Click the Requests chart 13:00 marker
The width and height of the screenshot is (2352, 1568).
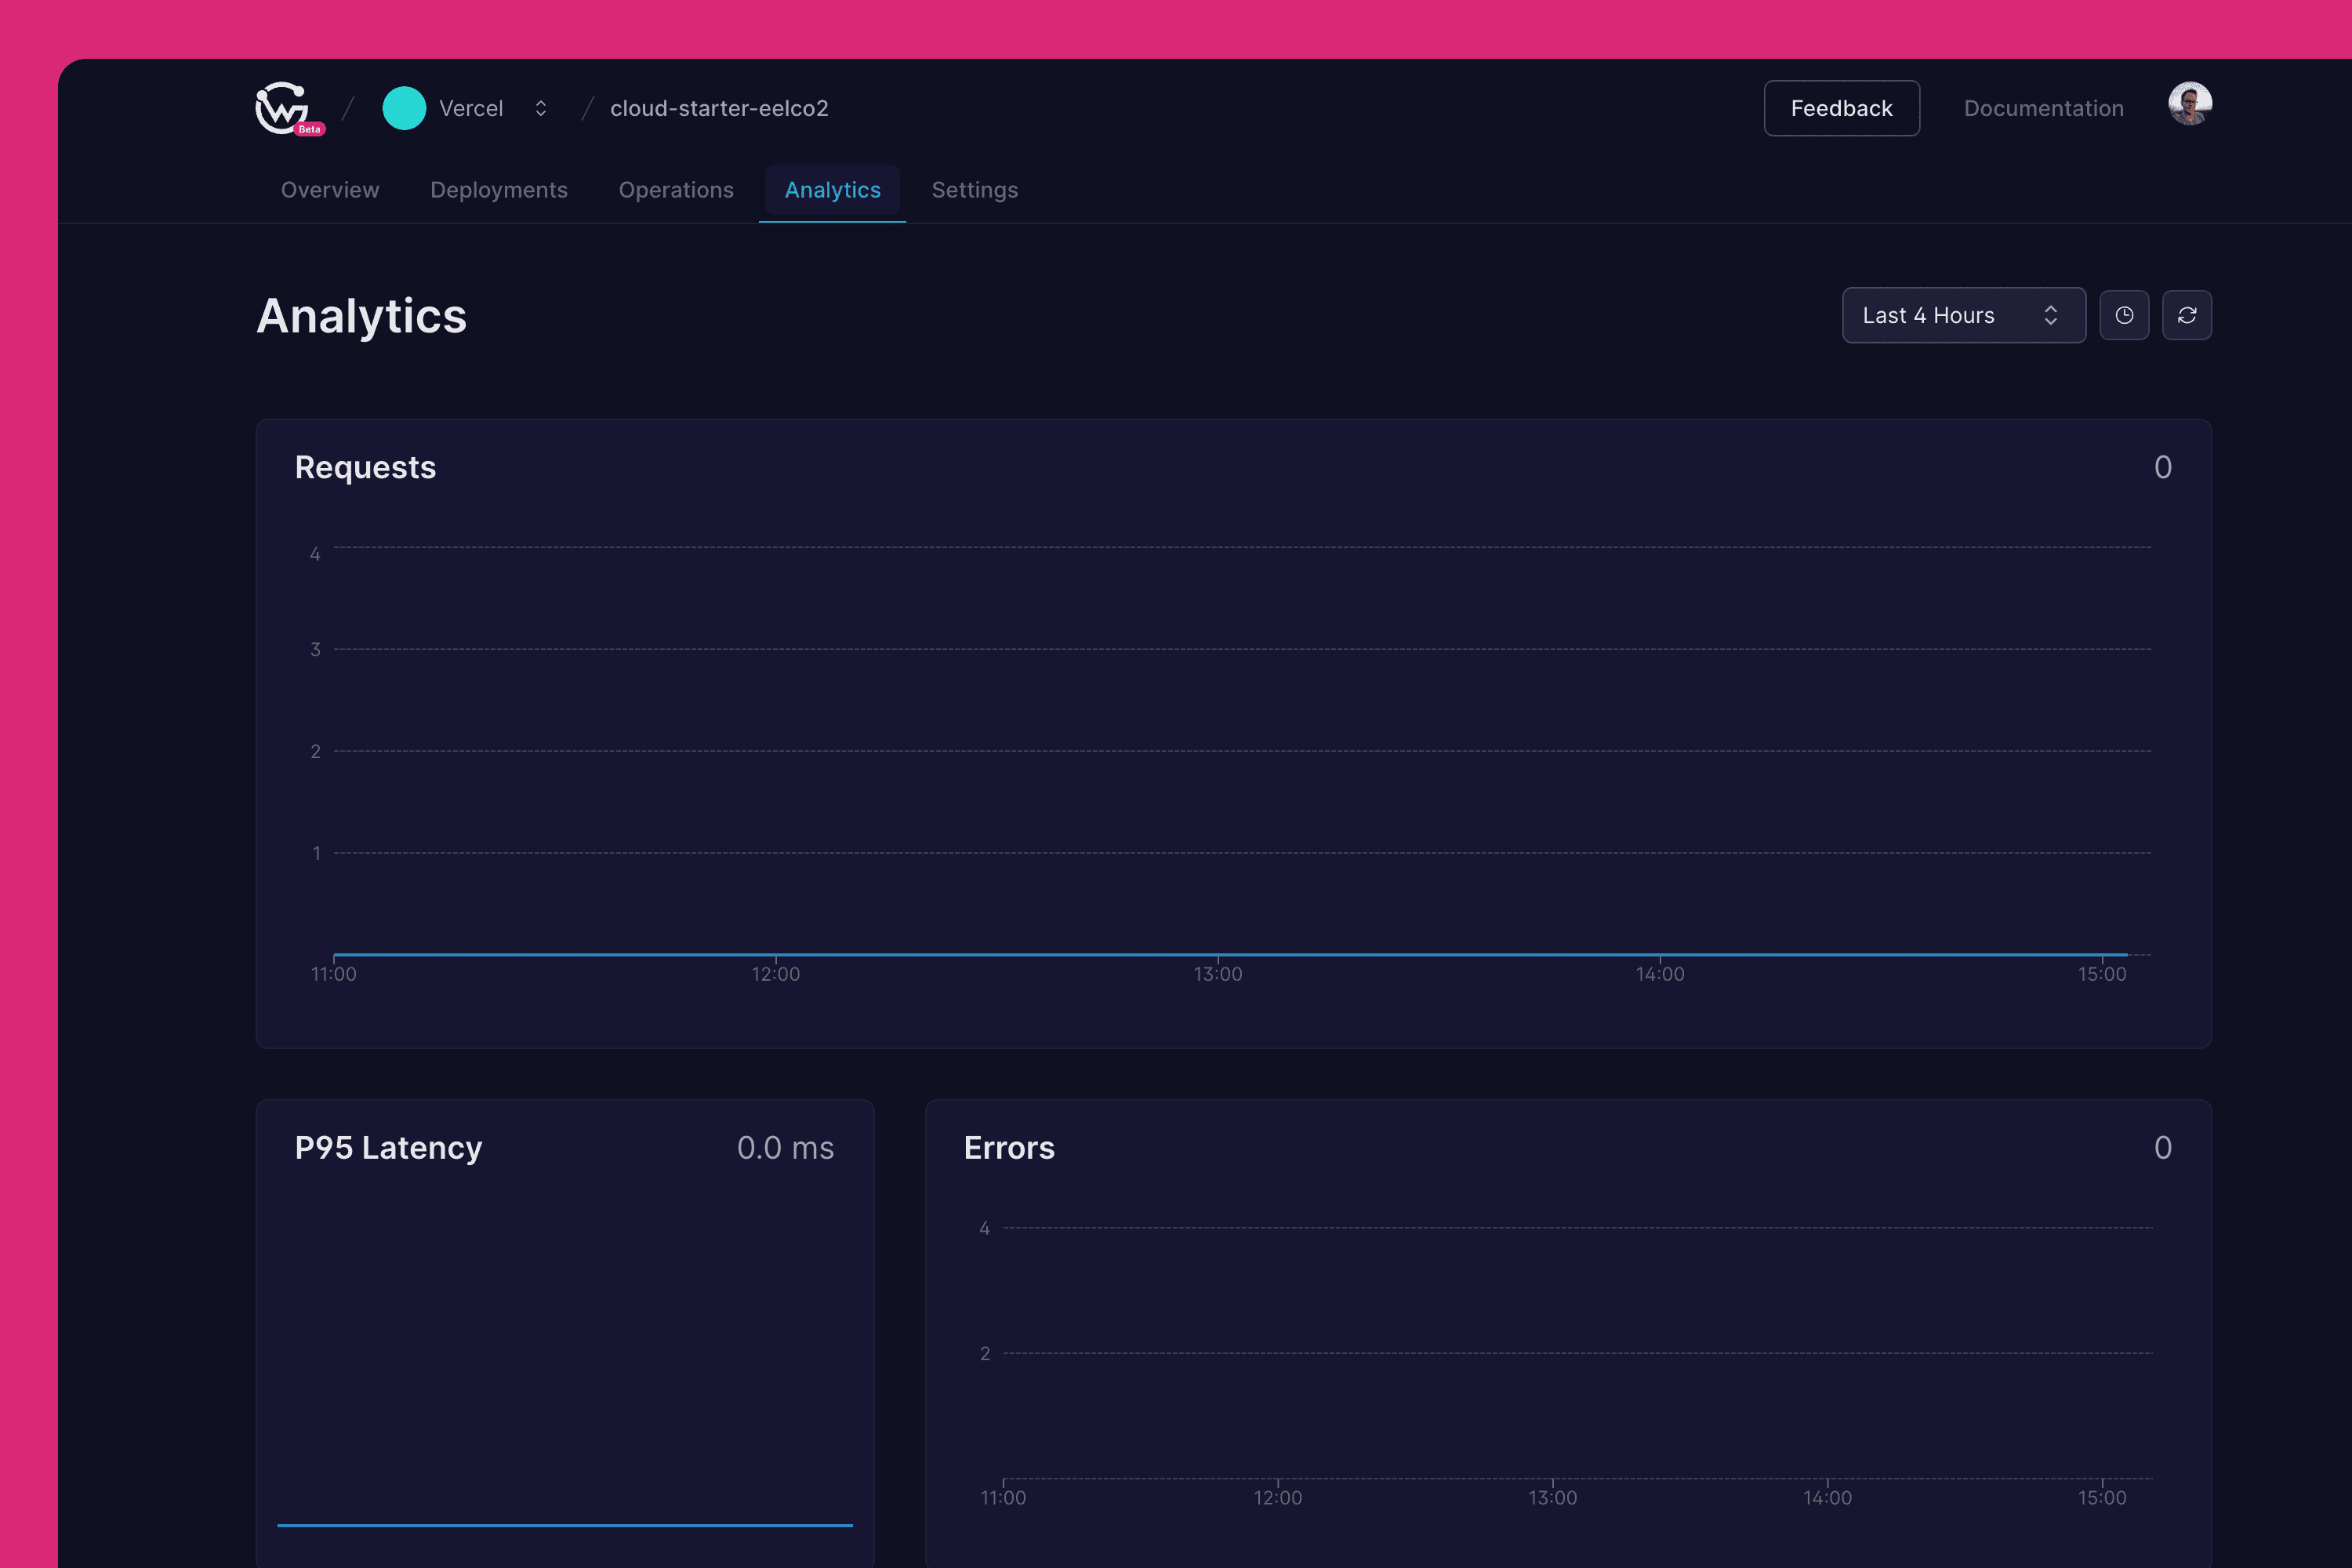(x=1218, y=973)
